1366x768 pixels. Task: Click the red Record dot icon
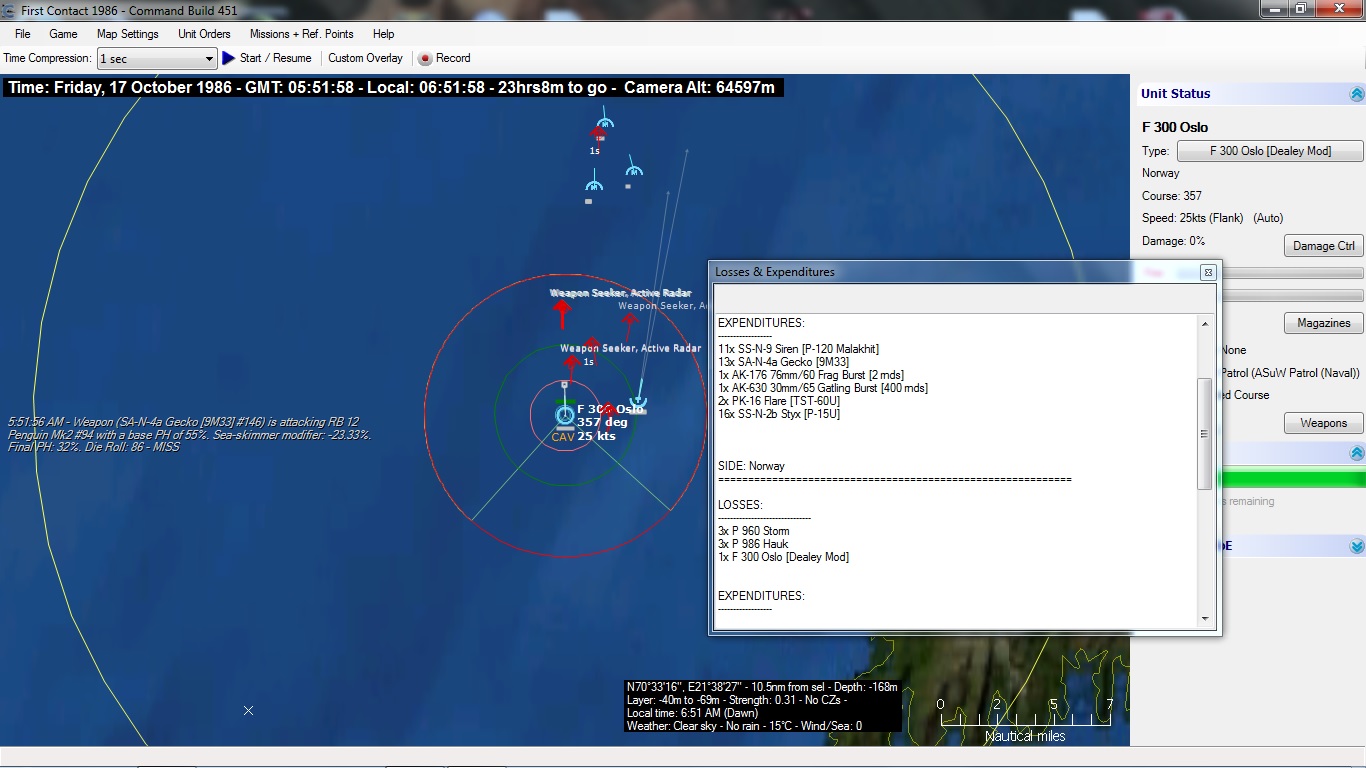(x=425, y=59)
